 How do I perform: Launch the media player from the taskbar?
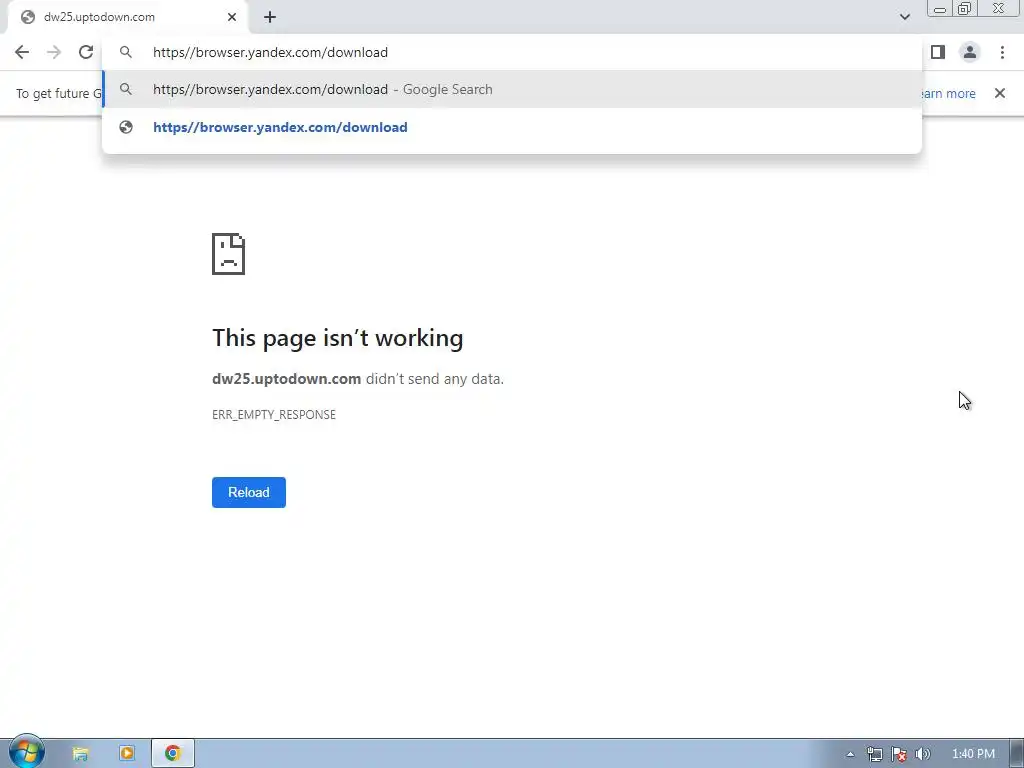[127, 754]
